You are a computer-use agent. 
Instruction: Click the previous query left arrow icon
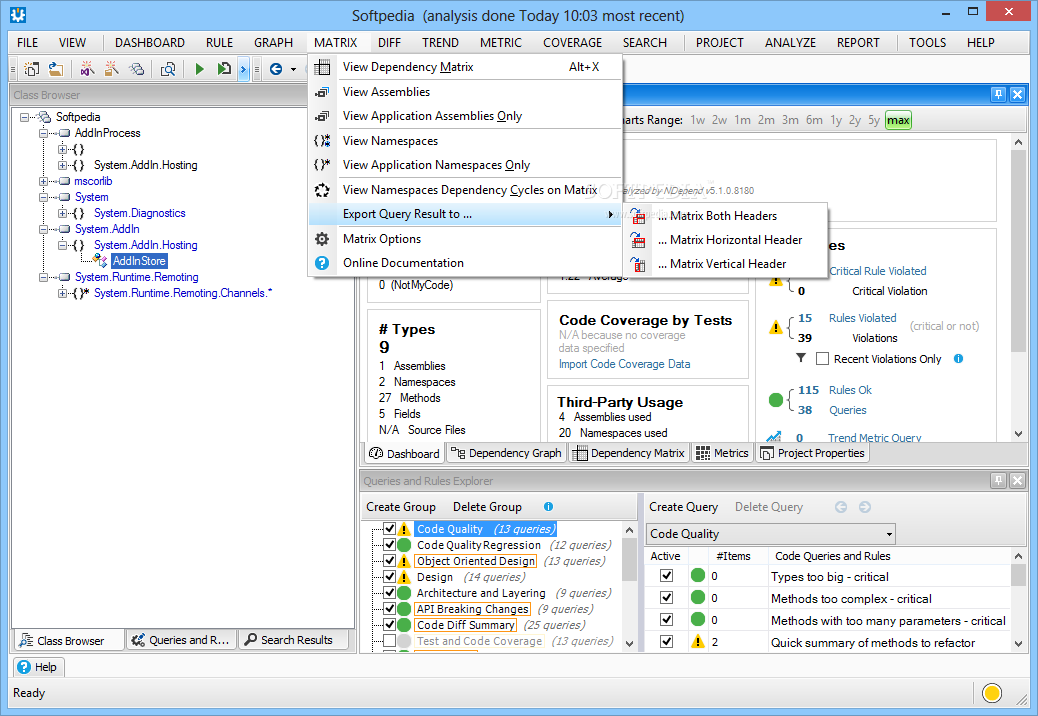(841, 507)
